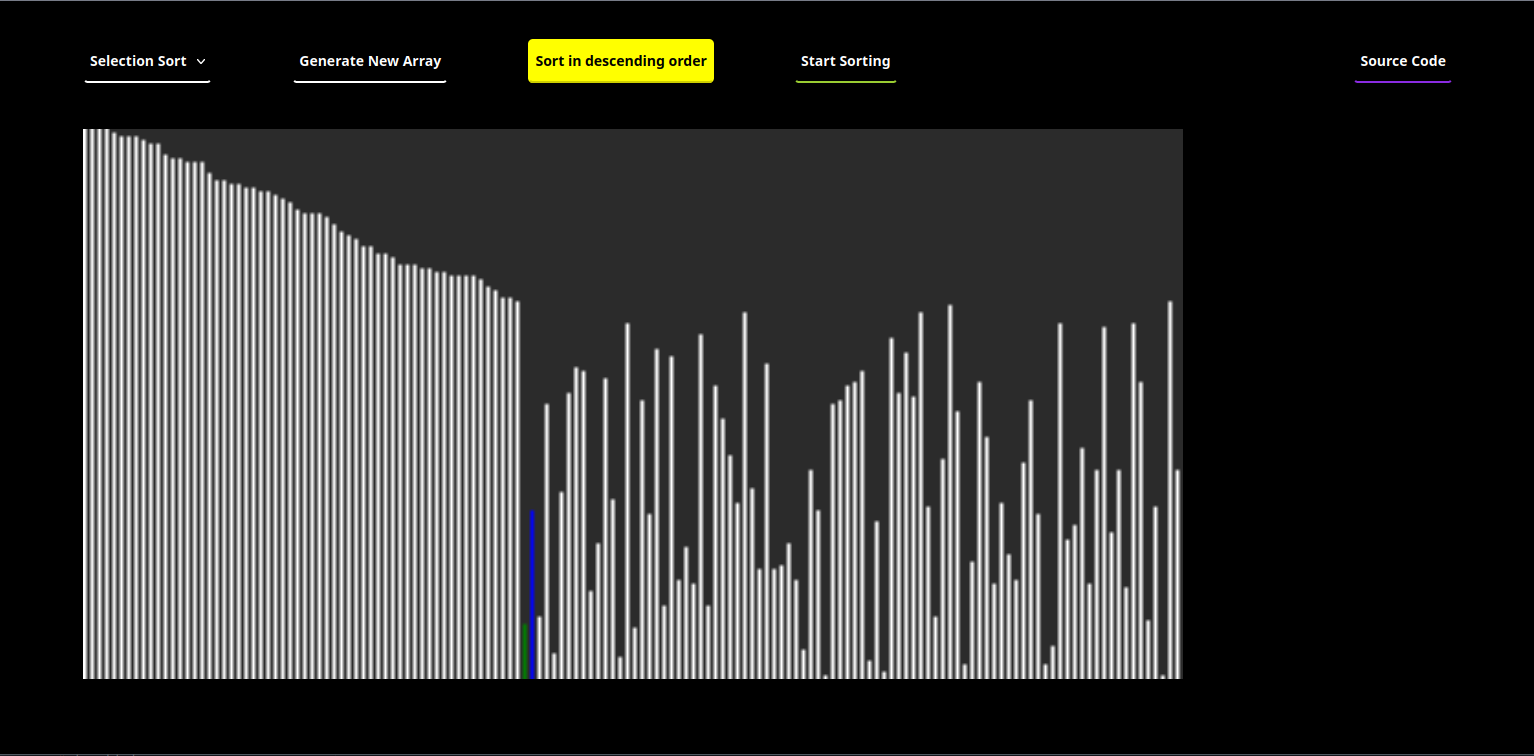Image resolution: width=1534 pixels, height=756 pixels.
Task: Click the green highlighted bar
Action: point(525,651)
